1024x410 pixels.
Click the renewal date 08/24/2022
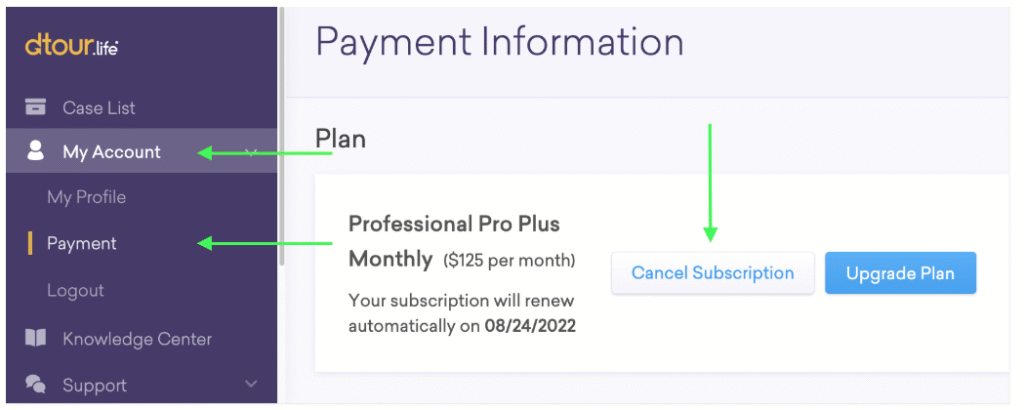point(531,327)
